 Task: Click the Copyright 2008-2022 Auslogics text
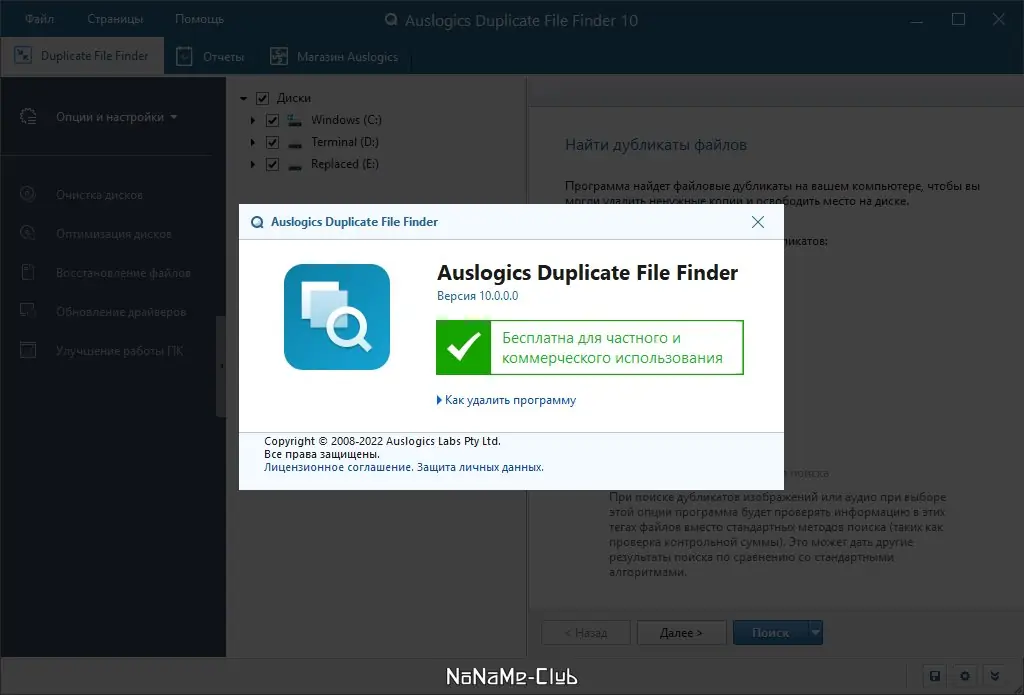coord(382,441)
